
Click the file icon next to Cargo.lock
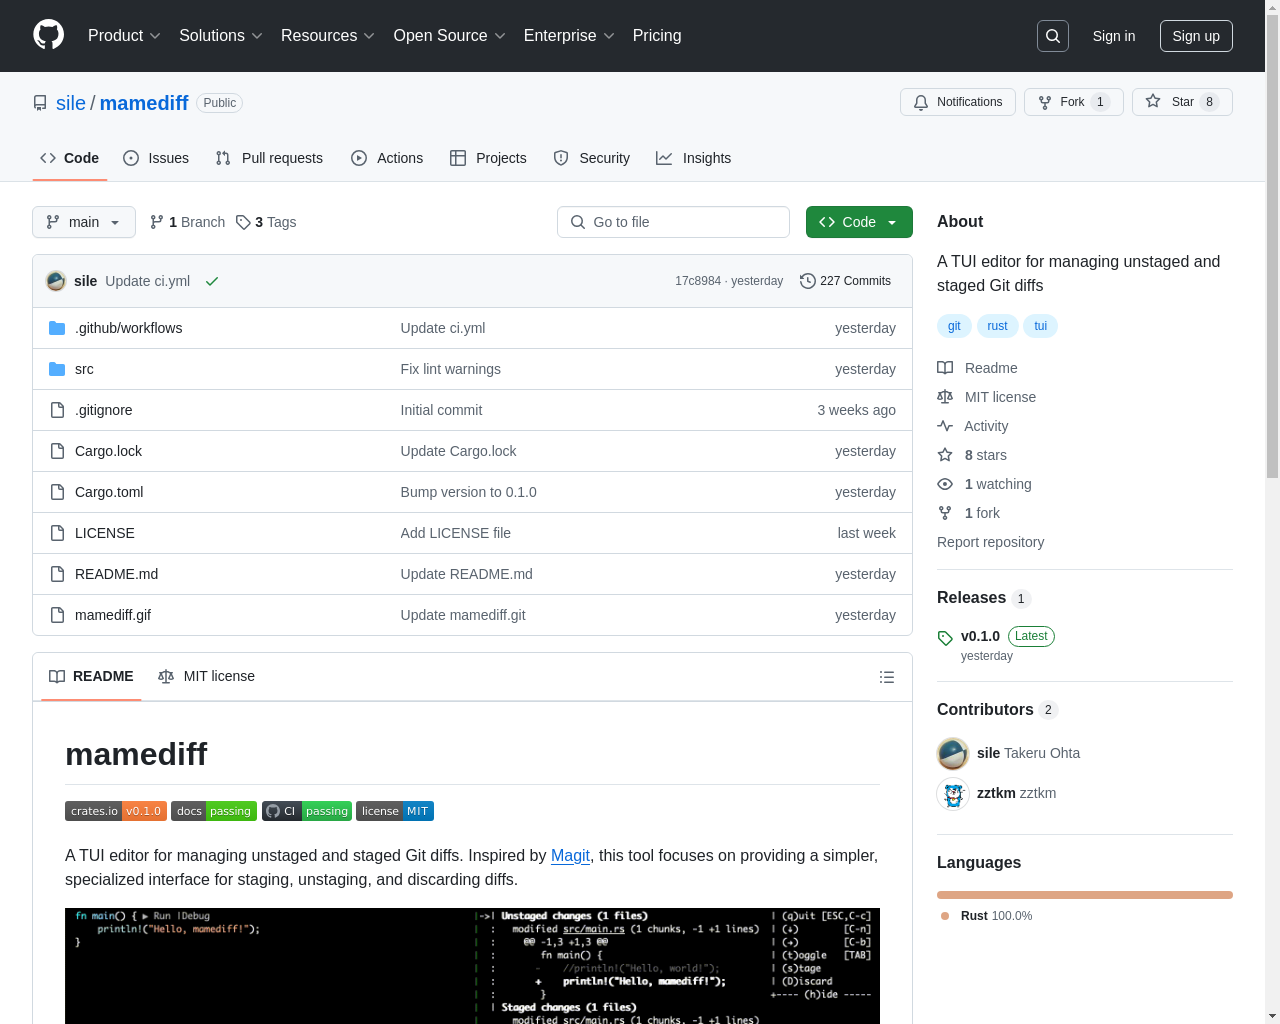[x=57, y=451]
